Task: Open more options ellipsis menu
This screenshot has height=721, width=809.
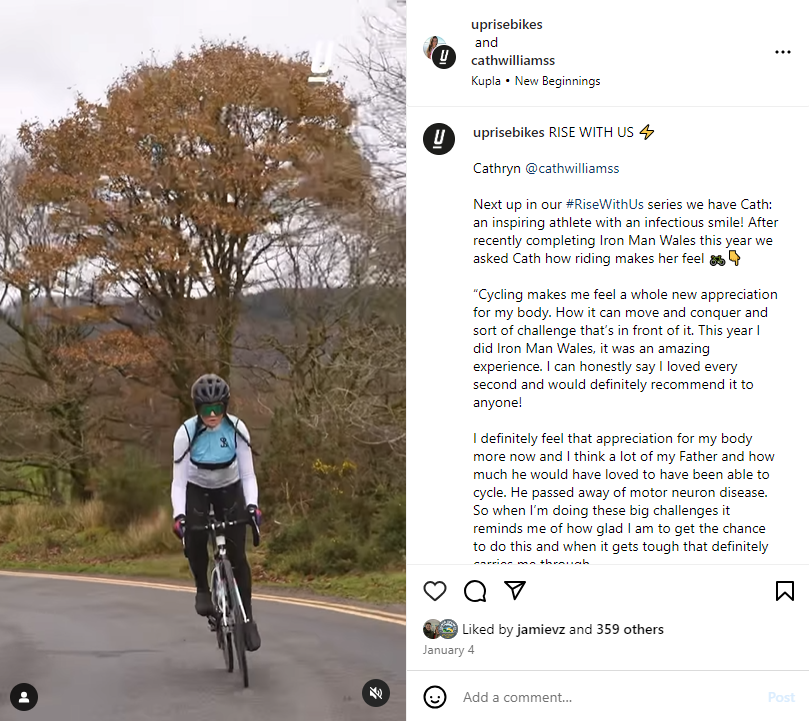Action: click(x=782, y=52)
